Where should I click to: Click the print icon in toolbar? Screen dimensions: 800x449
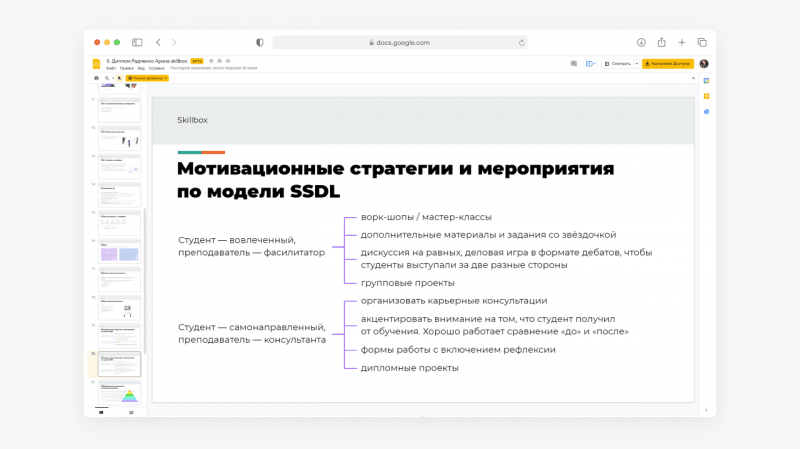(x=96, y=78)
